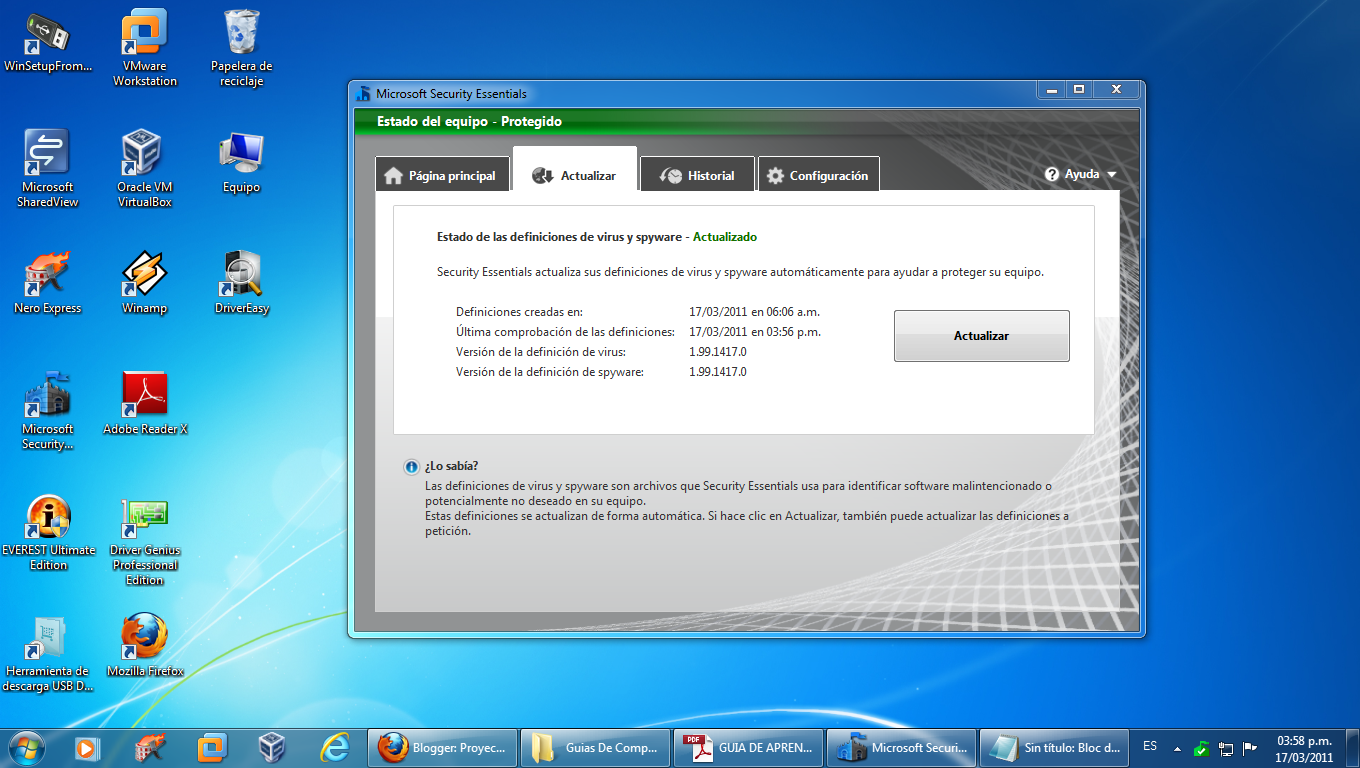This screenshot has height=768, width=1360.
Task: Open the network tray icon
Action: coord(1226,748)
